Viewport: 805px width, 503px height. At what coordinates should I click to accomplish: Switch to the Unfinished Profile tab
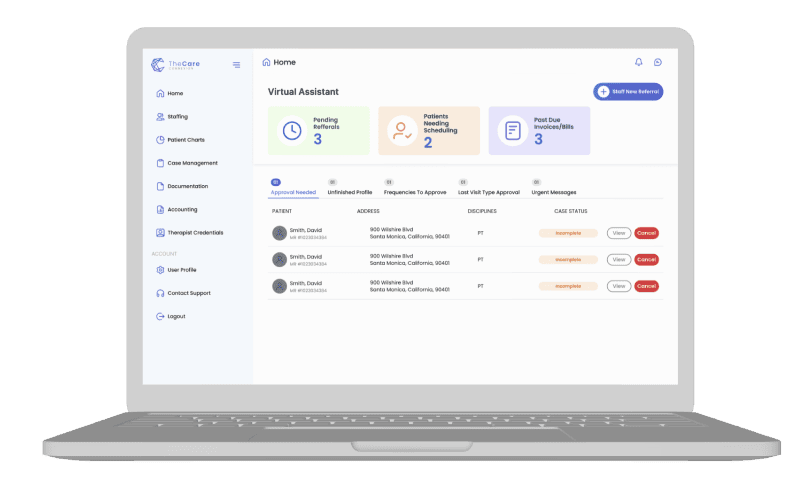pos(349,192)
